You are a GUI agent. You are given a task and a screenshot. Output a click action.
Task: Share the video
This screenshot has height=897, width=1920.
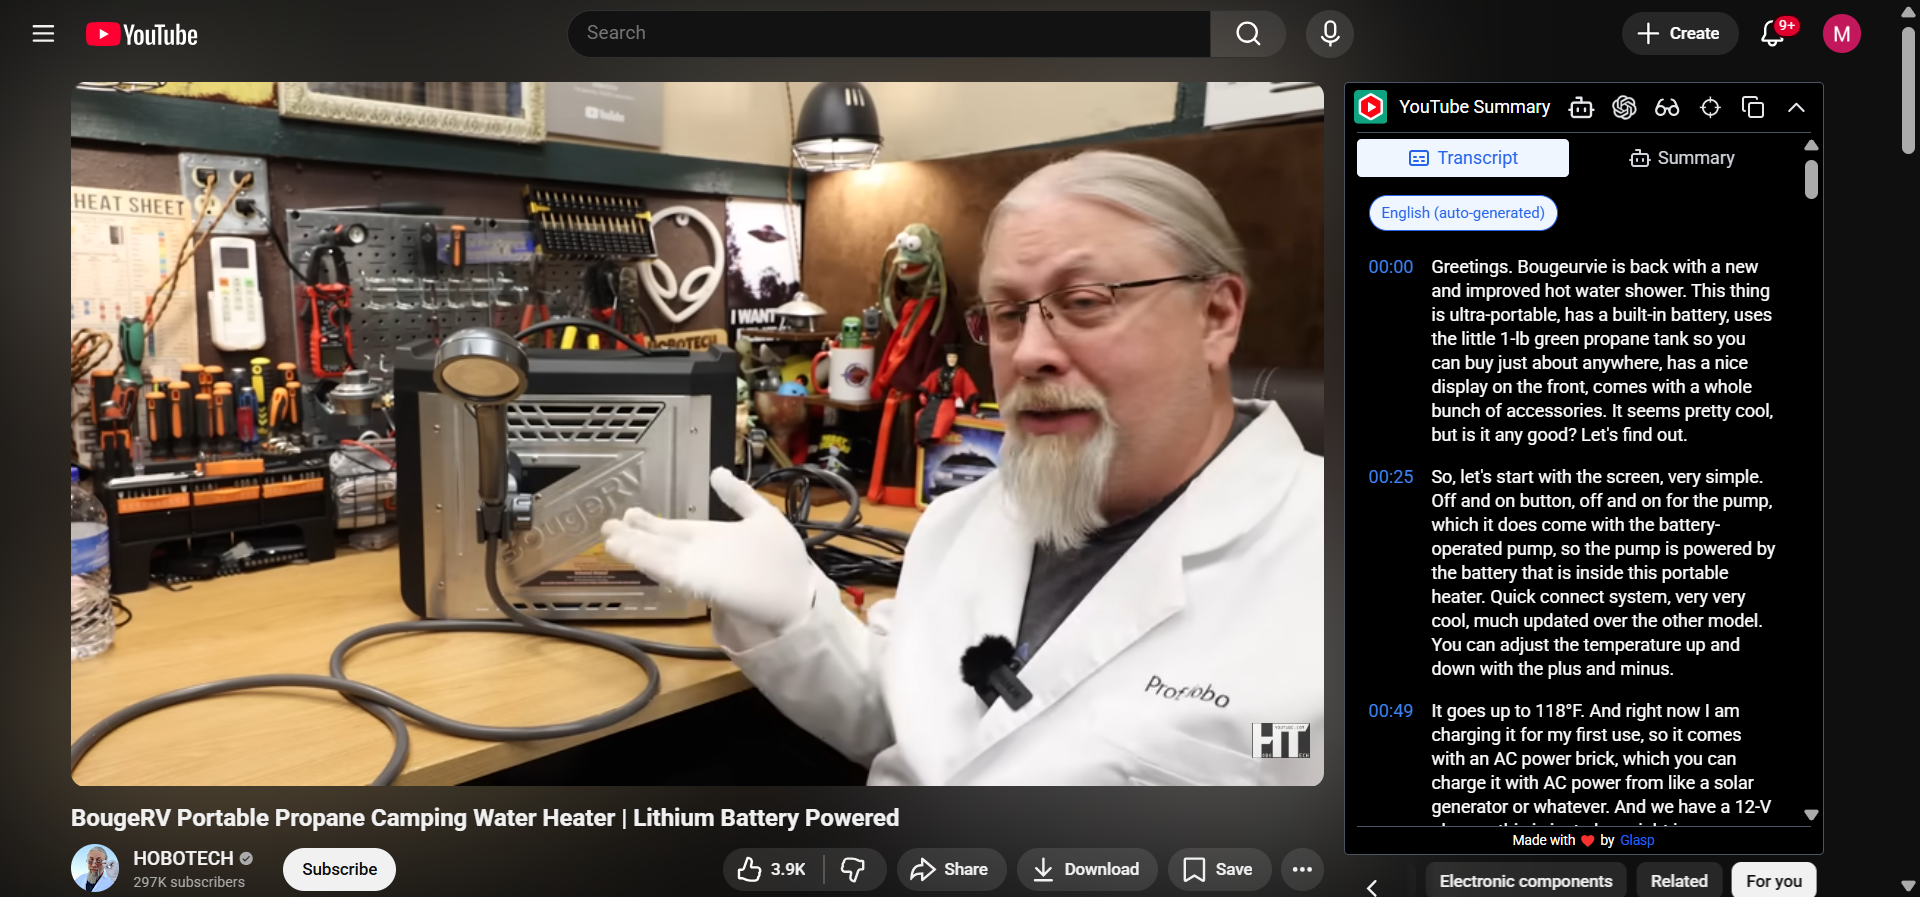coord(949,869)
